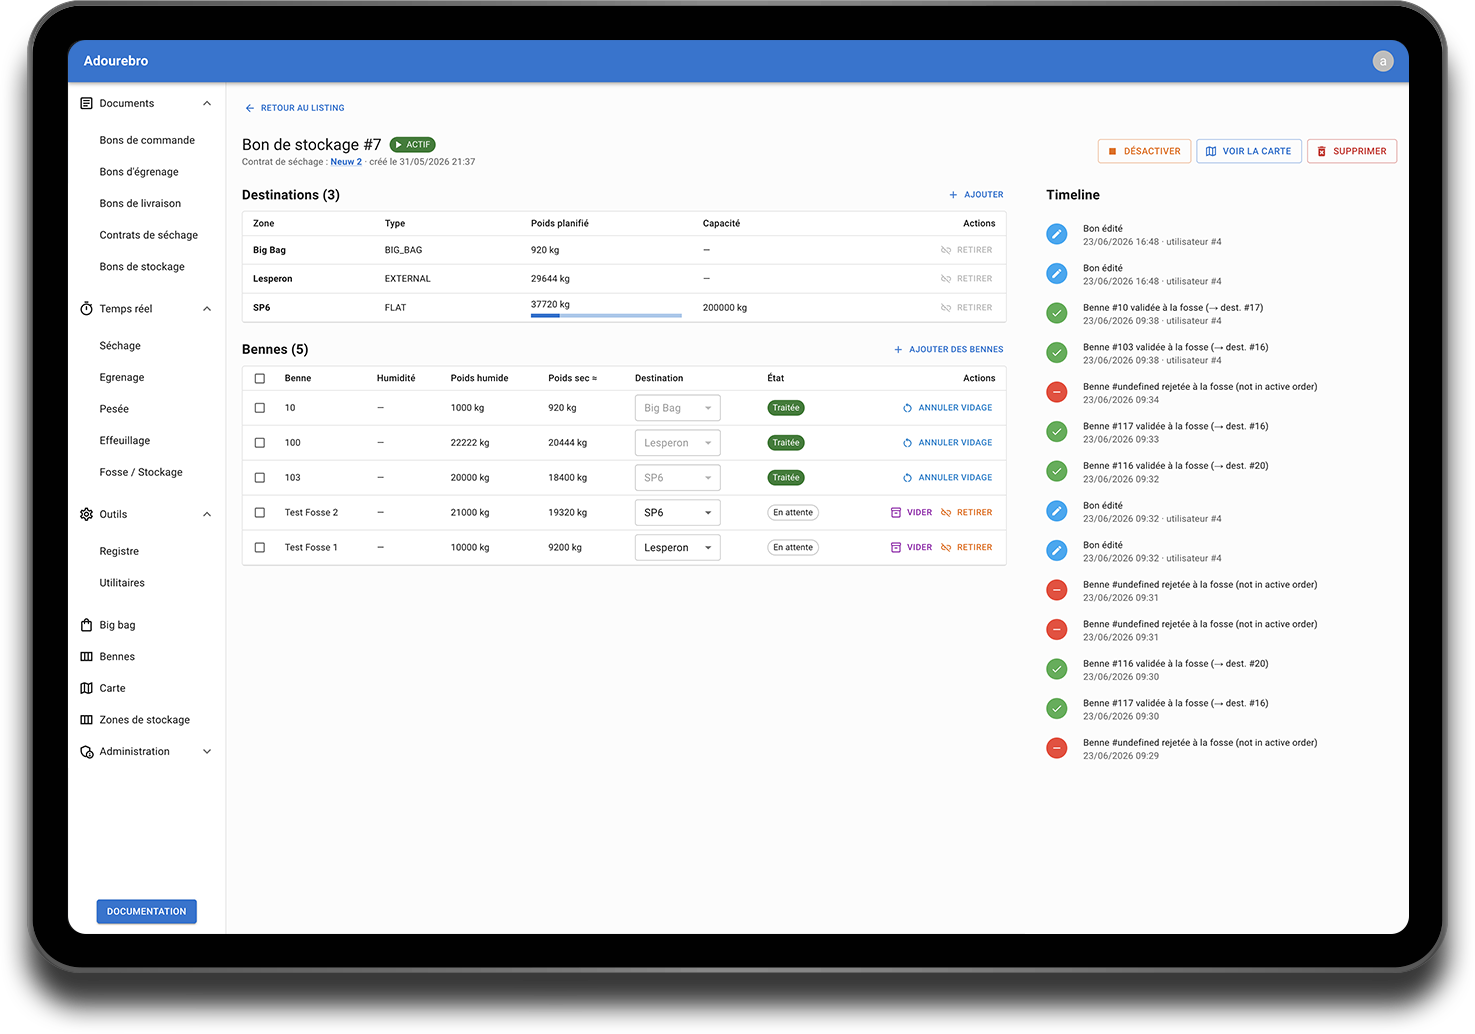Image resolution: width=1475 pixels, height=1034 pixels.
Task: Check the box for benne 103
Action: (x=260, y=478)
